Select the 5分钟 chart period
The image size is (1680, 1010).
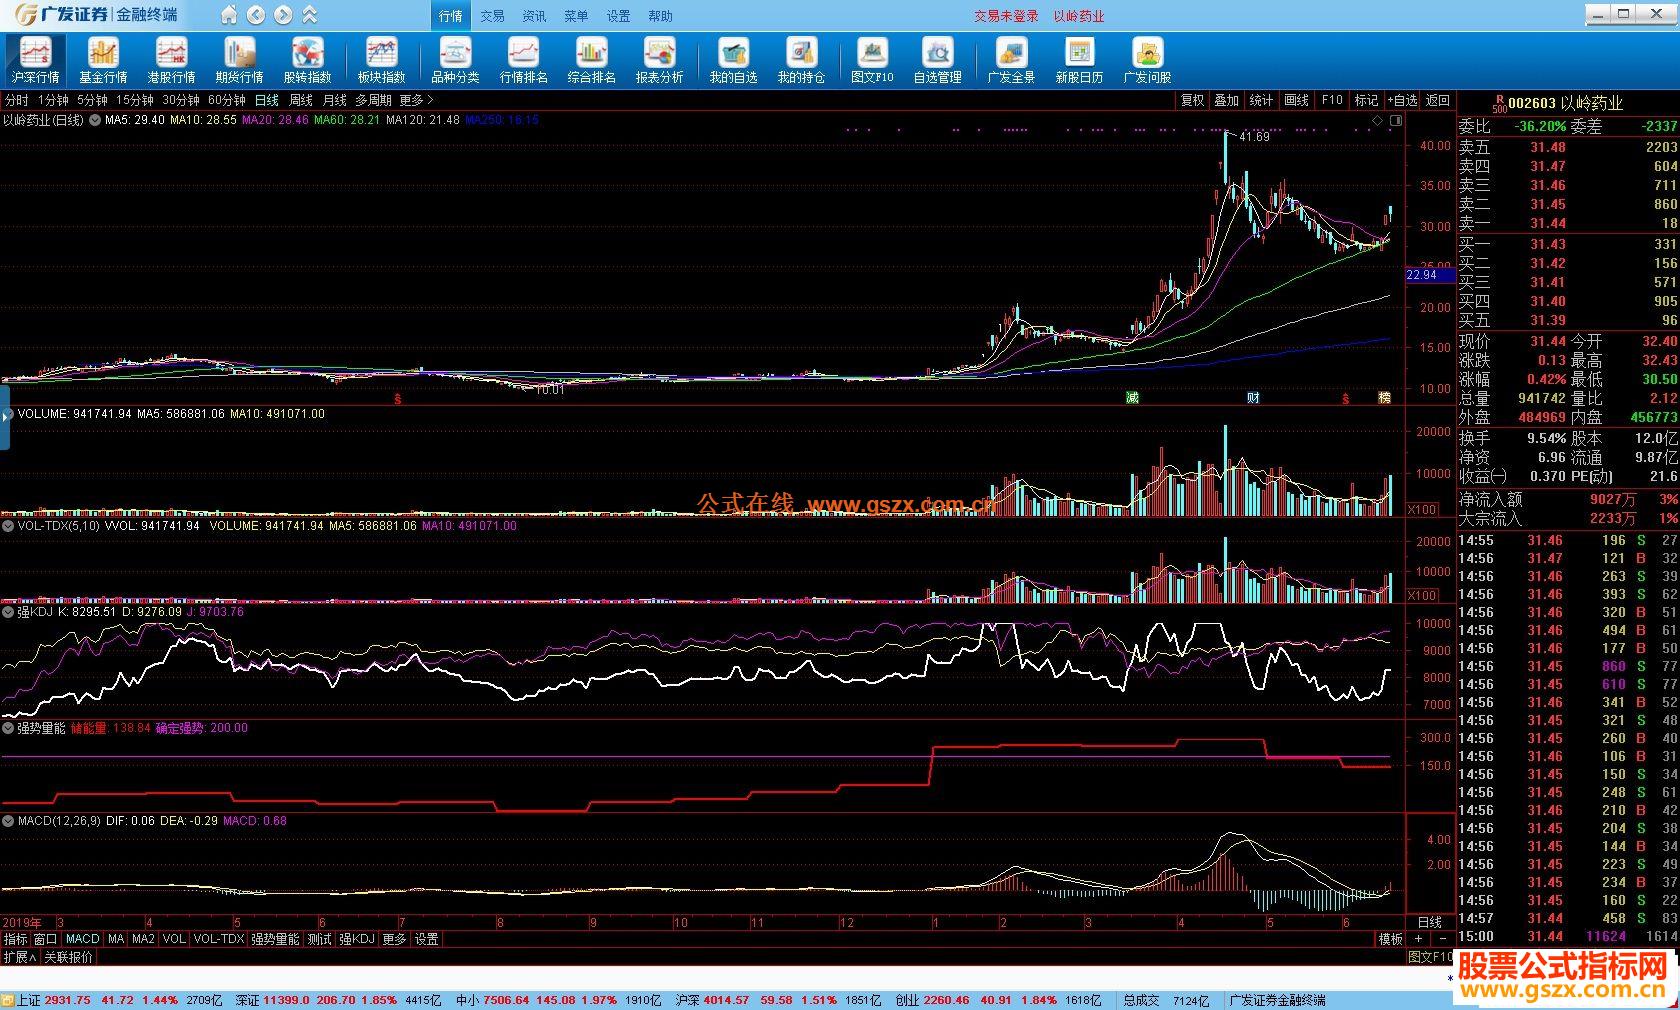point(92,100)
